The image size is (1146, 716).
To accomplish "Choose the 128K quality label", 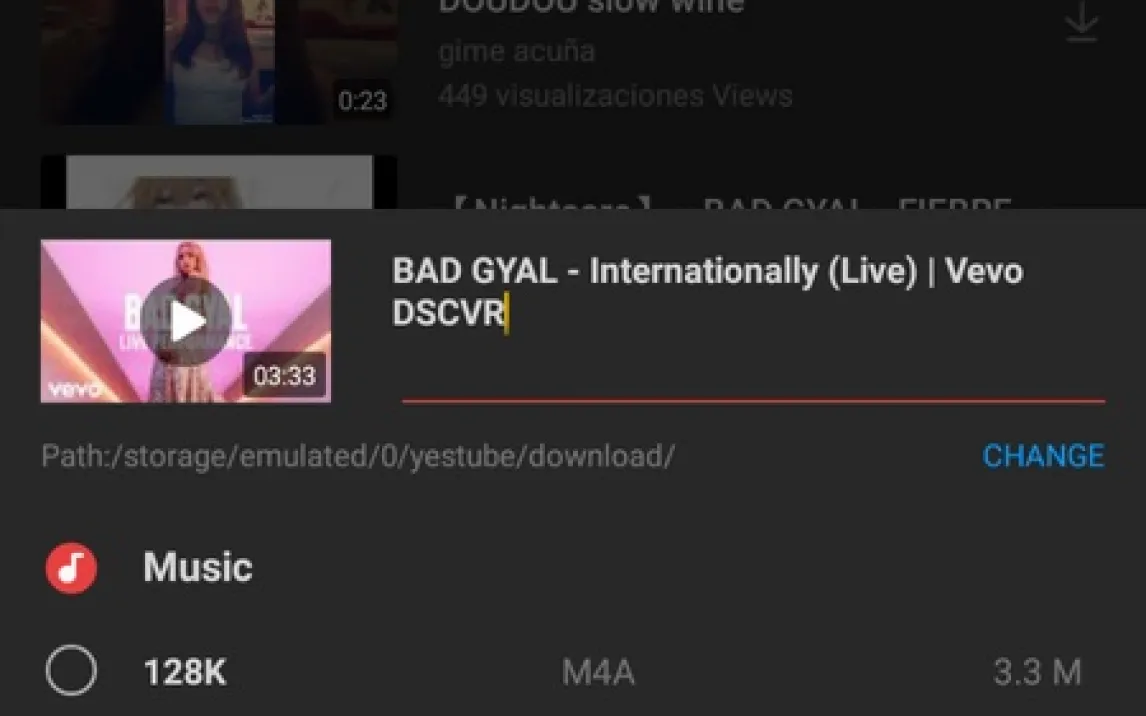I will [x=185, y=672].
